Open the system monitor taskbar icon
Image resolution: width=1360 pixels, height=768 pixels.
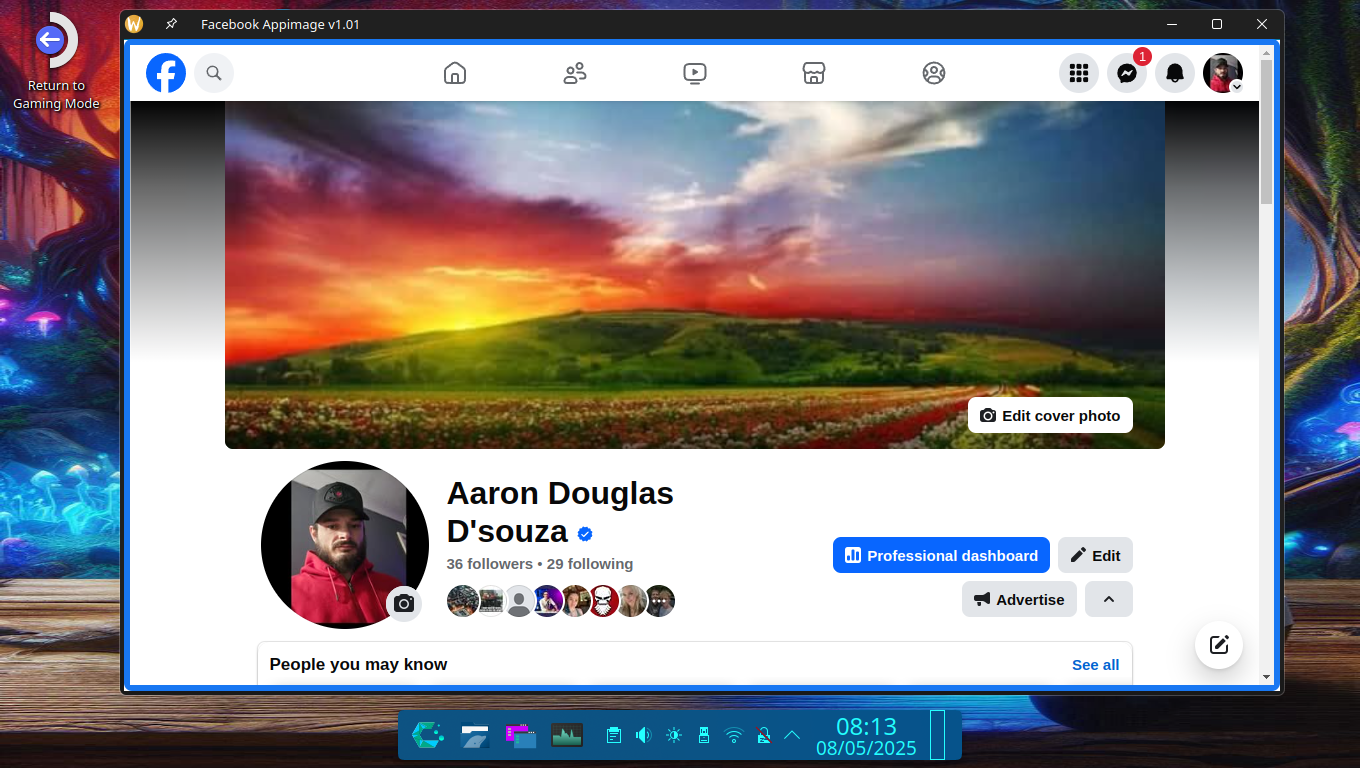567,735
